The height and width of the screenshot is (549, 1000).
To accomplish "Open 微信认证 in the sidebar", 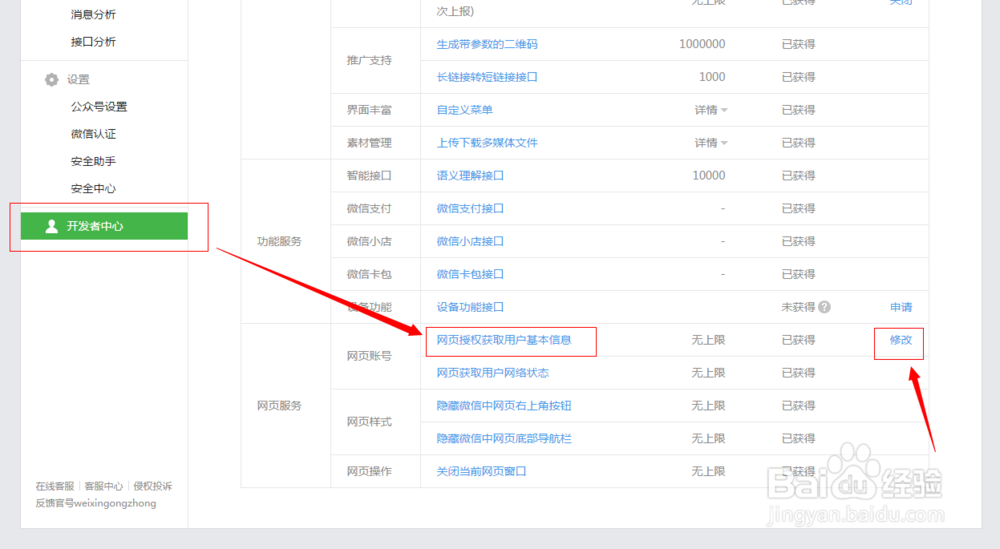I will tap(93, 134).
